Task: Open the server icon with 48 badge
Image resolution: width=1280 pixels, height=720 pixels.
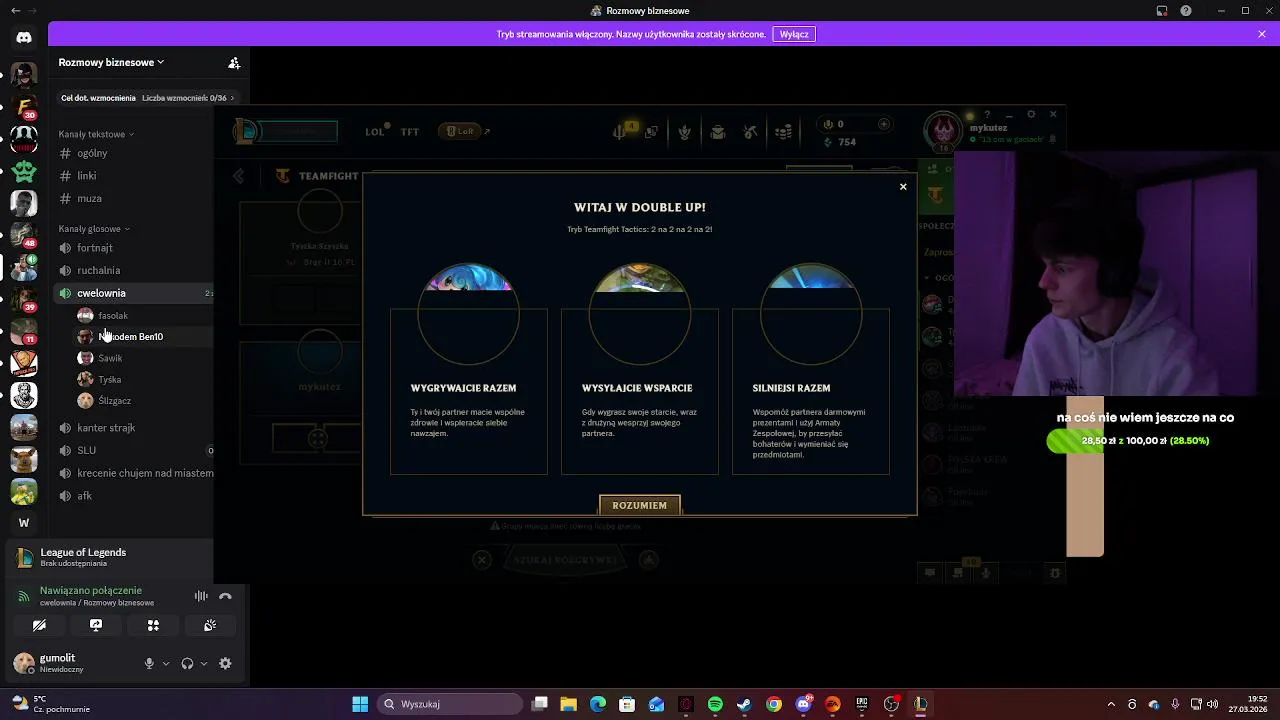Action: pyautogui.click(x=24, y=235)
